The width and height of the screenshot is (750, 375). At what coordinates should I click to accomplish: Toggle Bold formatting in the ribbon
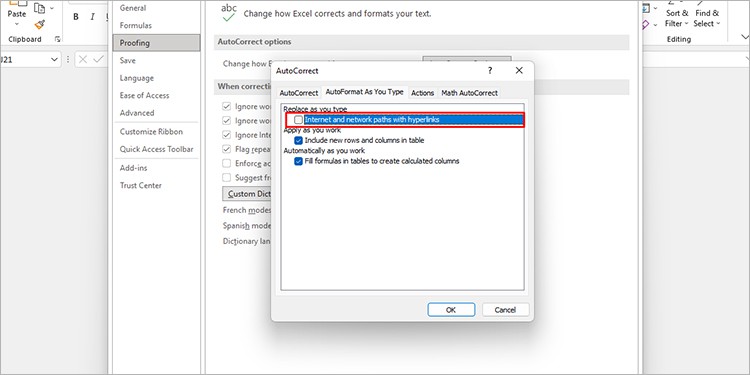point(76,17)
